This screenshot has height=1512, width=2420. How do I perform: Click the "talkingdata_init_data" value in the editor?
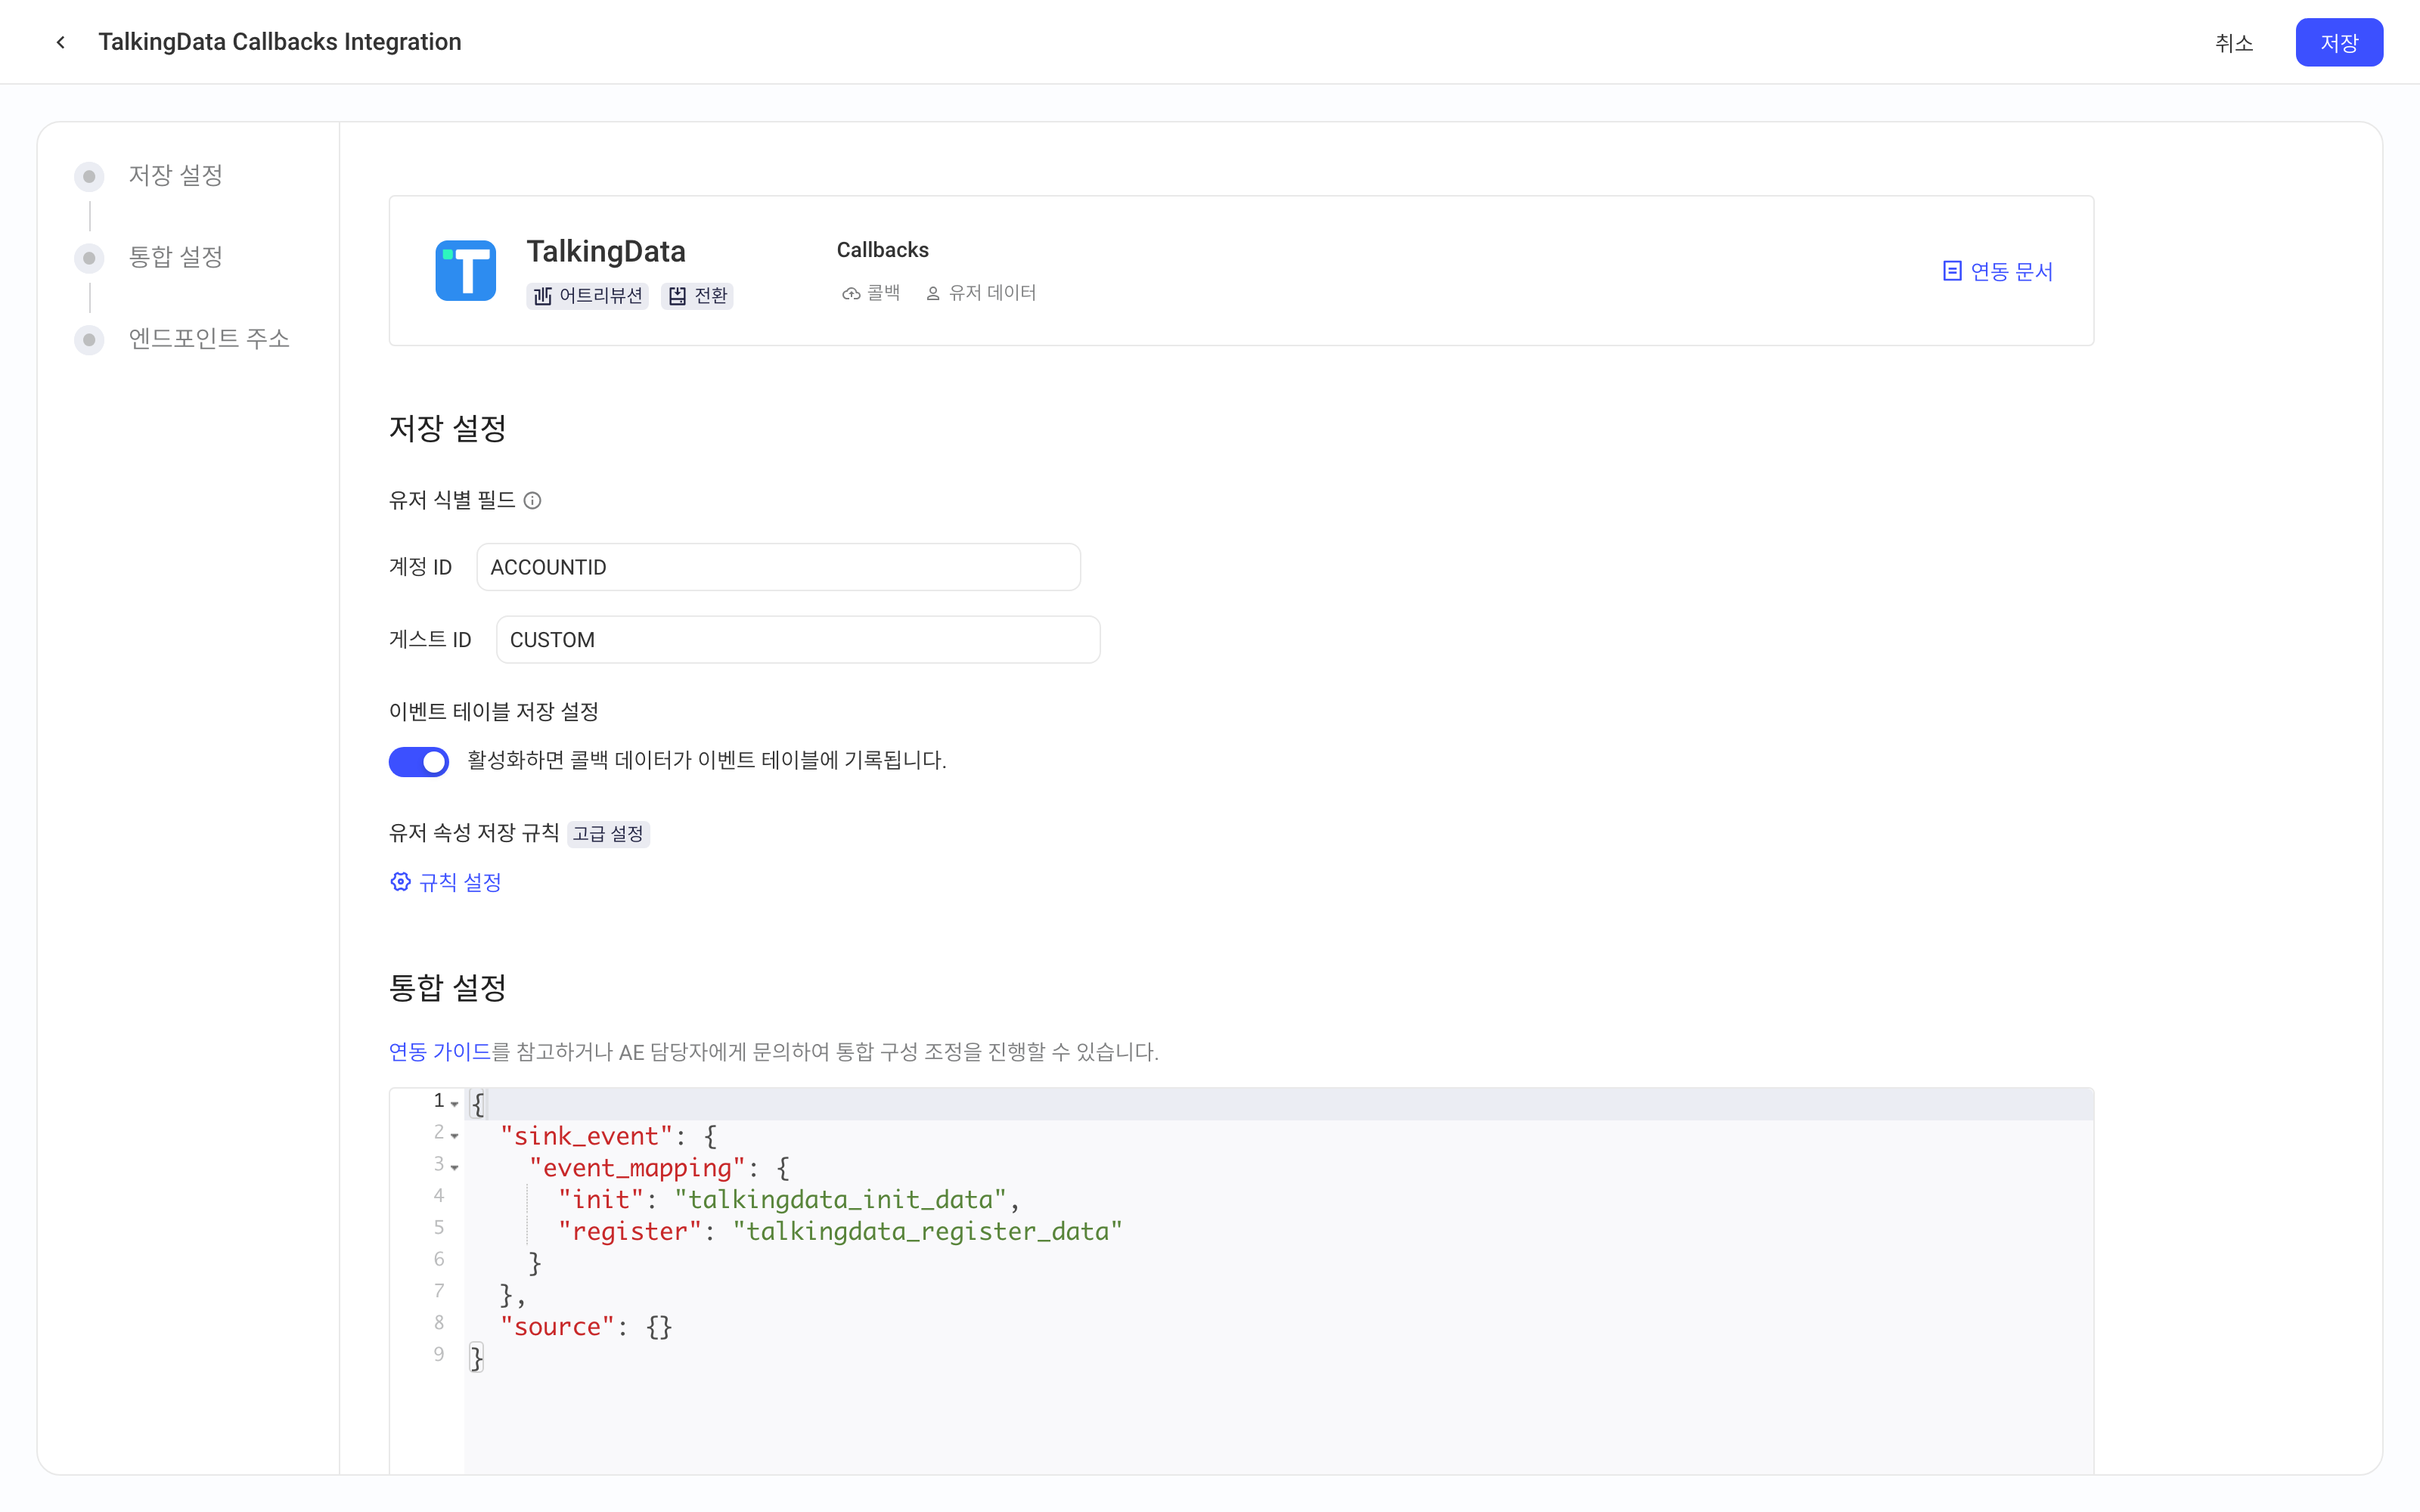(840, 1200)
